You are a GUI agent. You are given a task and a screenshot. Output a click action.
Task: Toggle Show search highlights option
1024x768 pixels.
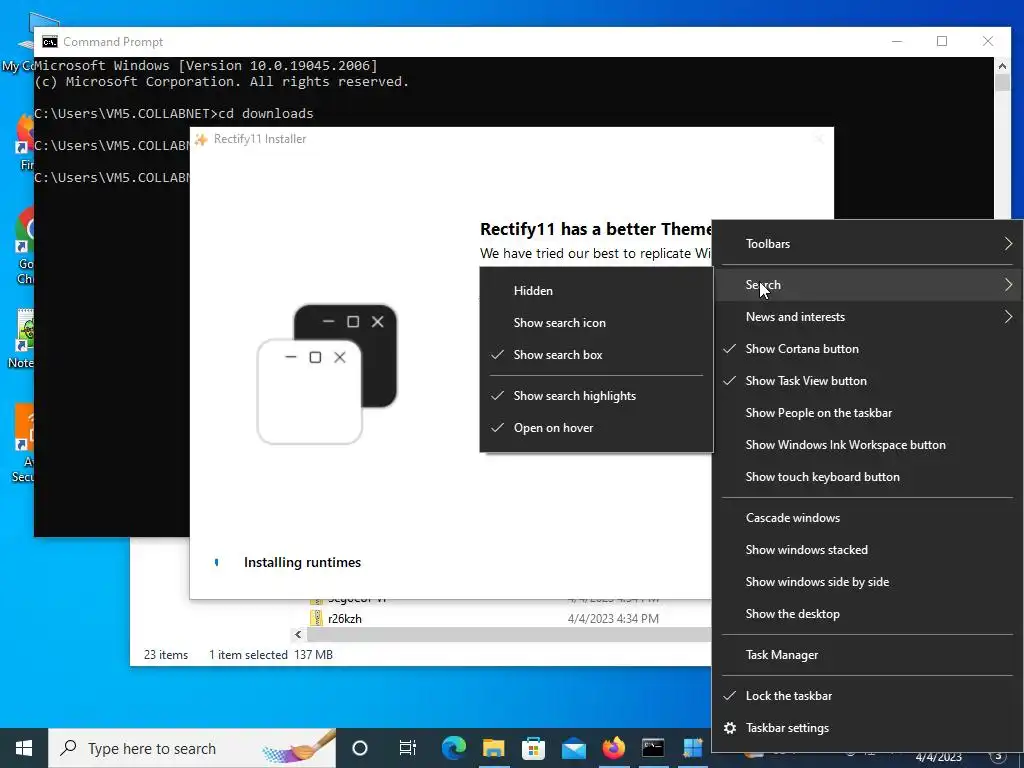coord(596,396)
